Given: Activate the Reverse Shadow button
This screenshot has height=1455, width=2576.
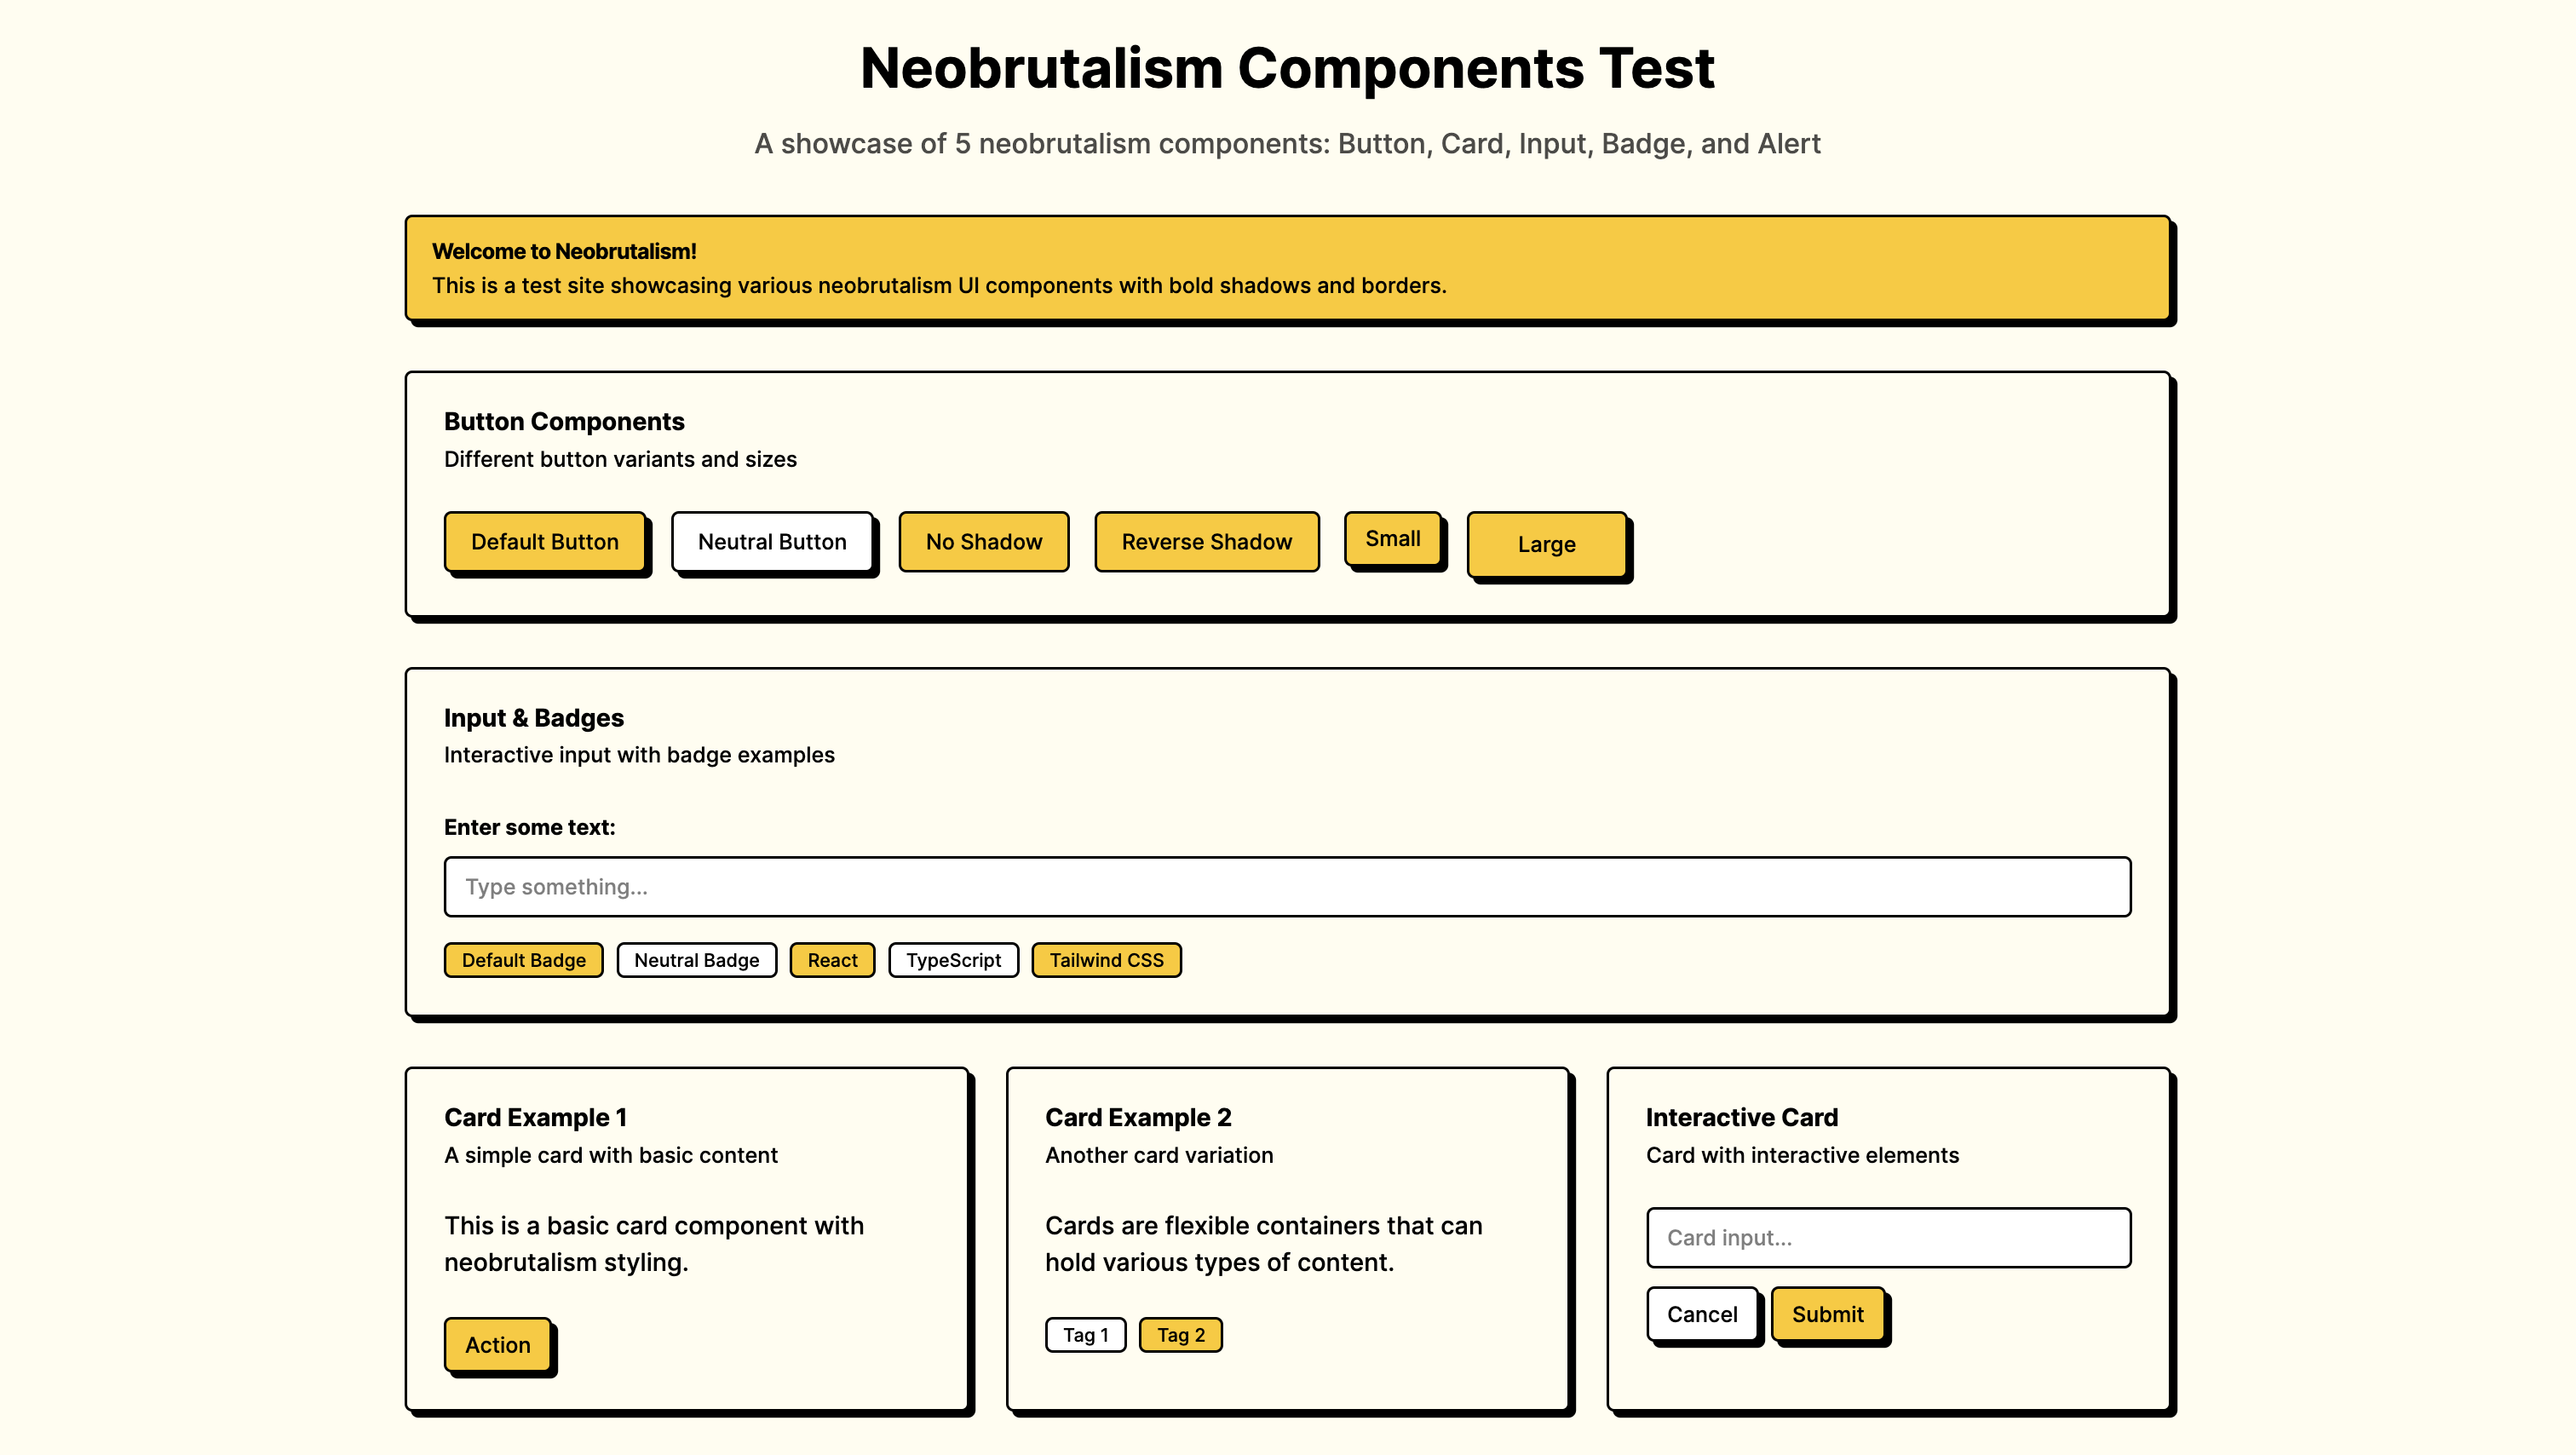Looking at the screenshot, I should (x=1207, y=542).
